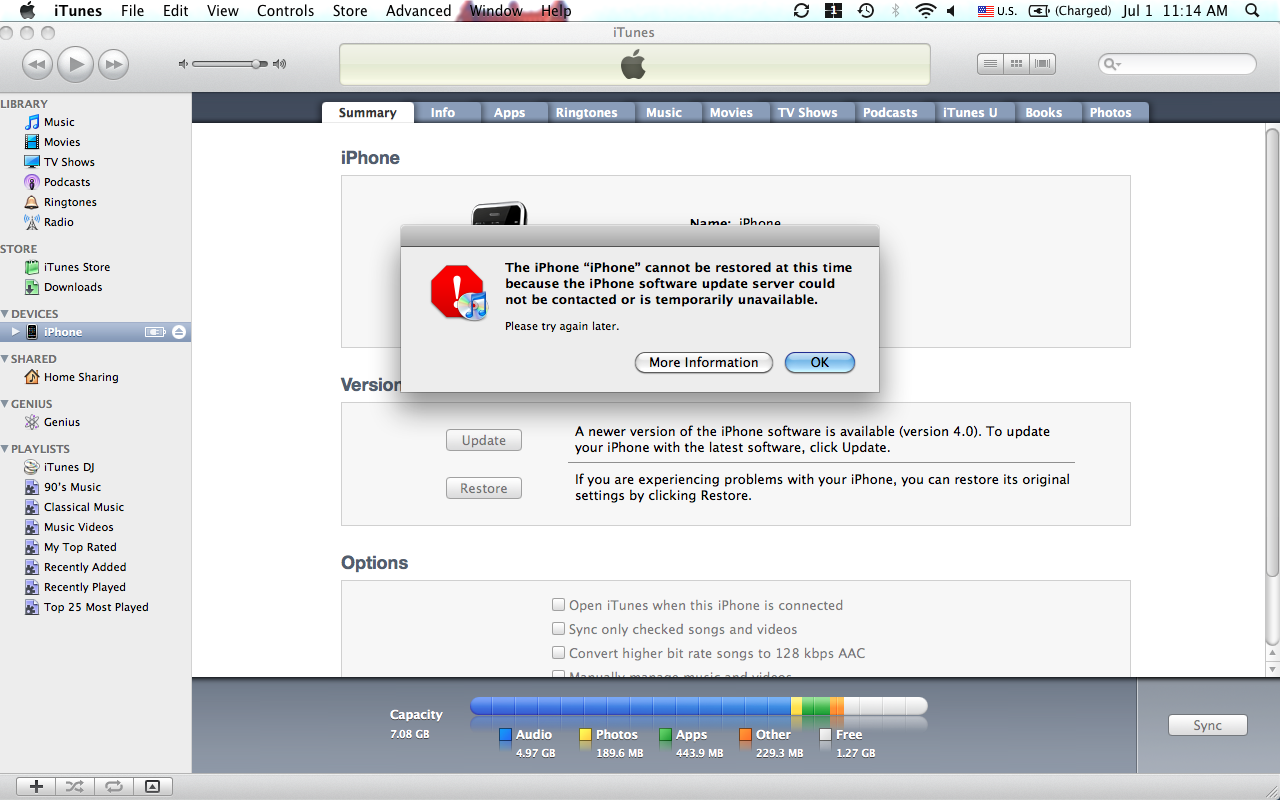Click More Information in dialog
1280x800 pixels.
tap(704, 362)
